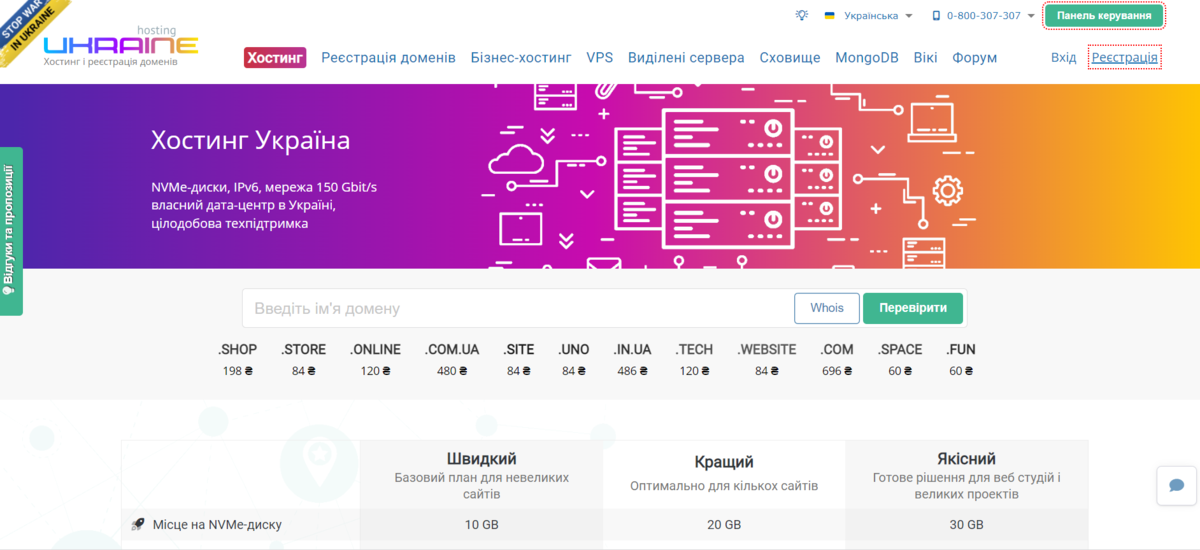Open Реєстрація доменів menu
The image size is (1200, 550).
pyautogui.click(x=388, y=57)
